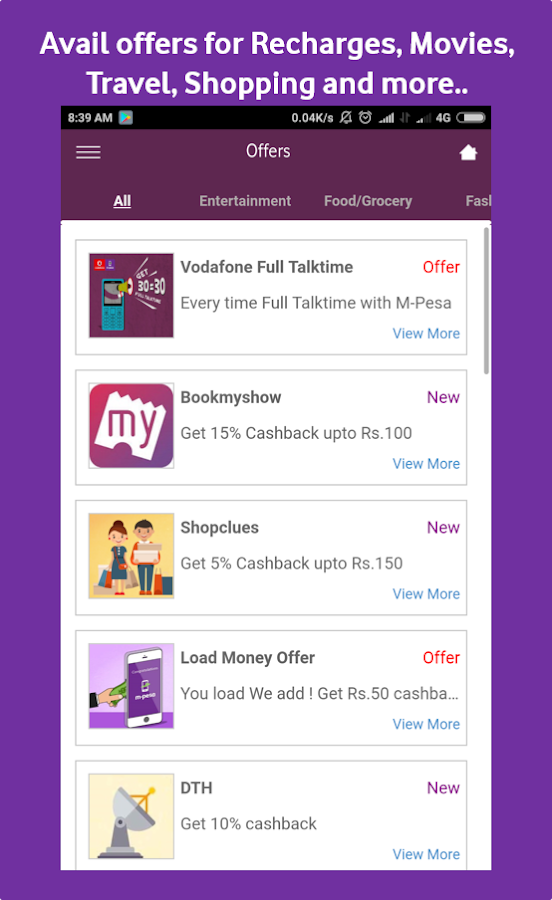Screen dimensions: 552x900
Task: Select the All tab
Action: pos(122,201)
